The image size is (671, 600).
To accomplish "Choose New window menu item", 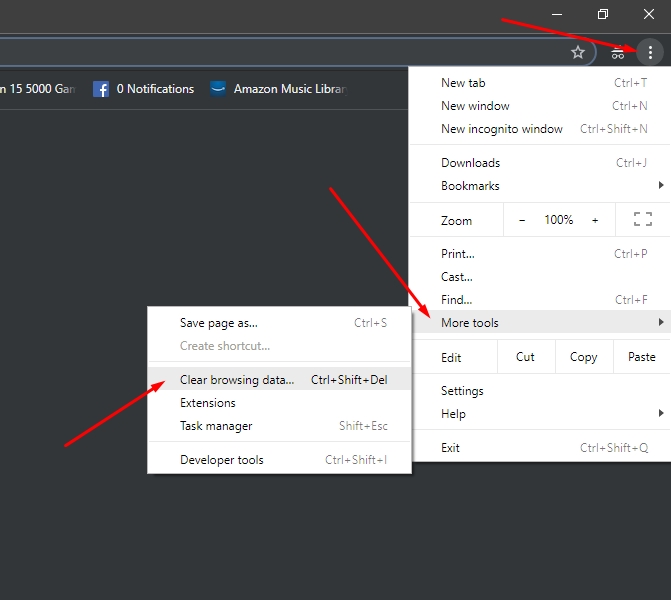I will pyautogui.click(x=540, y=106).
